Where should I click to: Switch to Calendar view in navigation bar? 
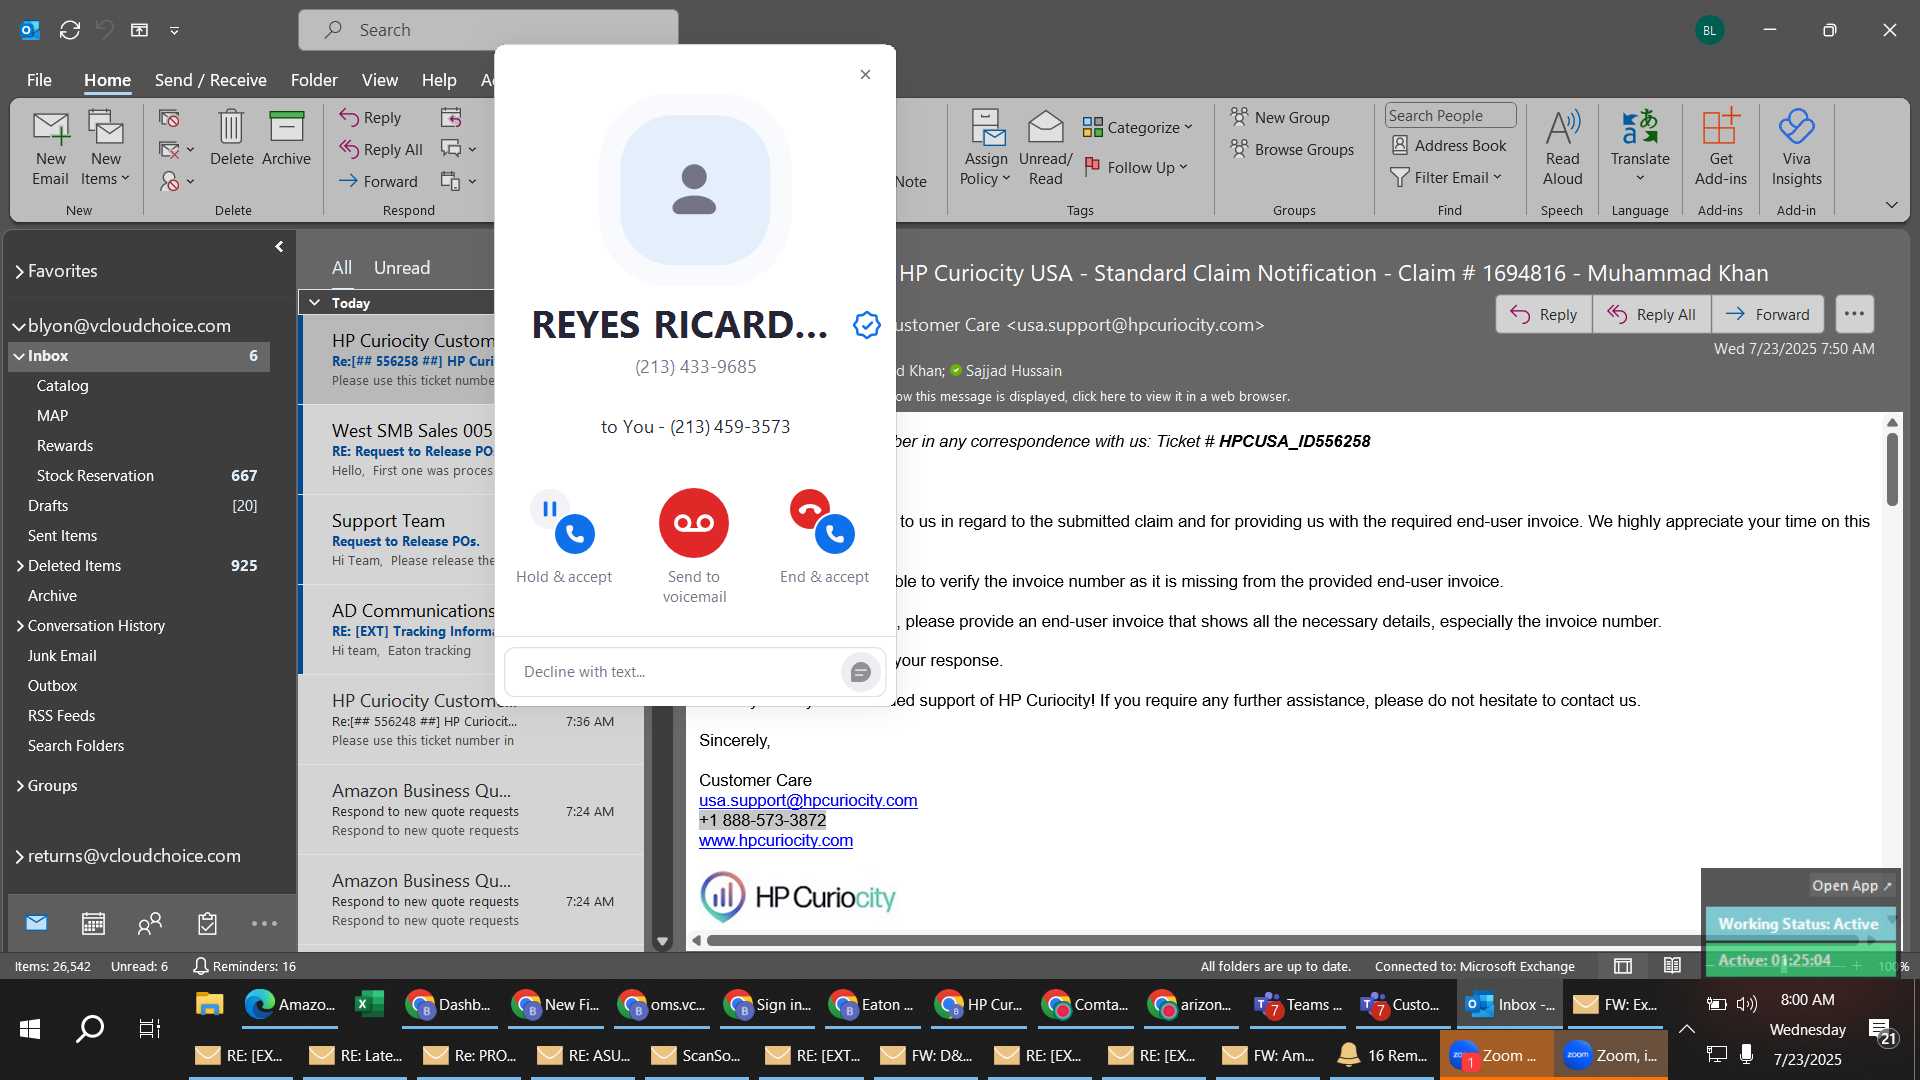tap(93, 924)
